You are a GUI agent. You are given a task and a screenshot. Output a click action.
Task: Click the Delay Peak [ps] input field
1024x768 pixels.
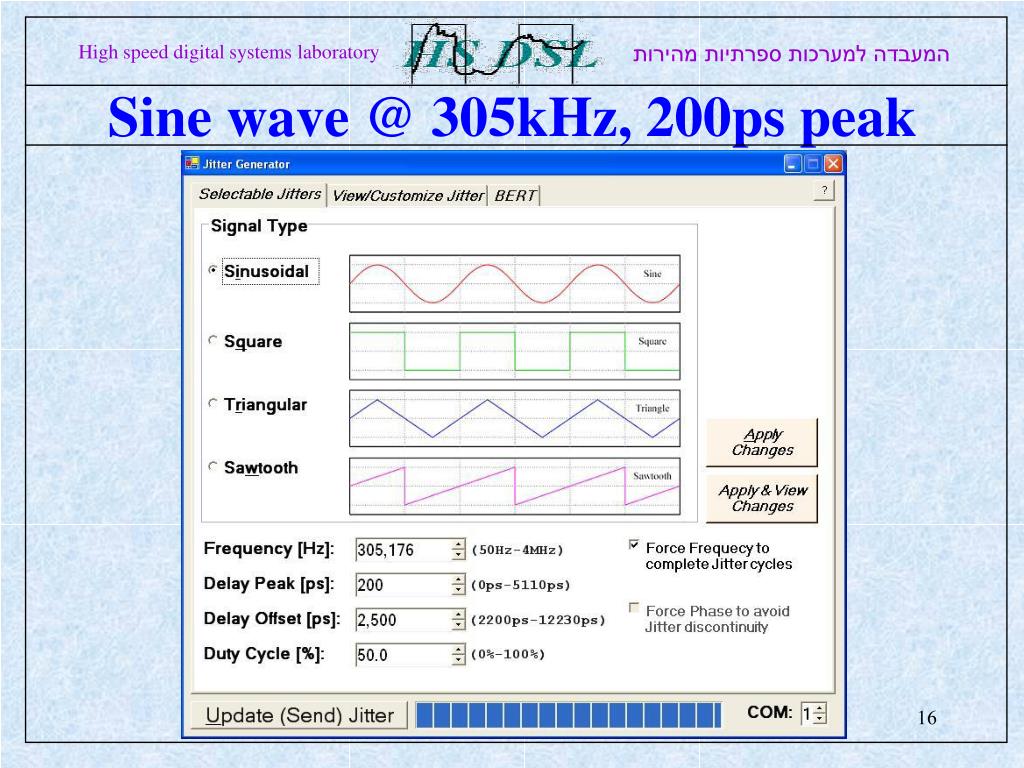point(403,584)
